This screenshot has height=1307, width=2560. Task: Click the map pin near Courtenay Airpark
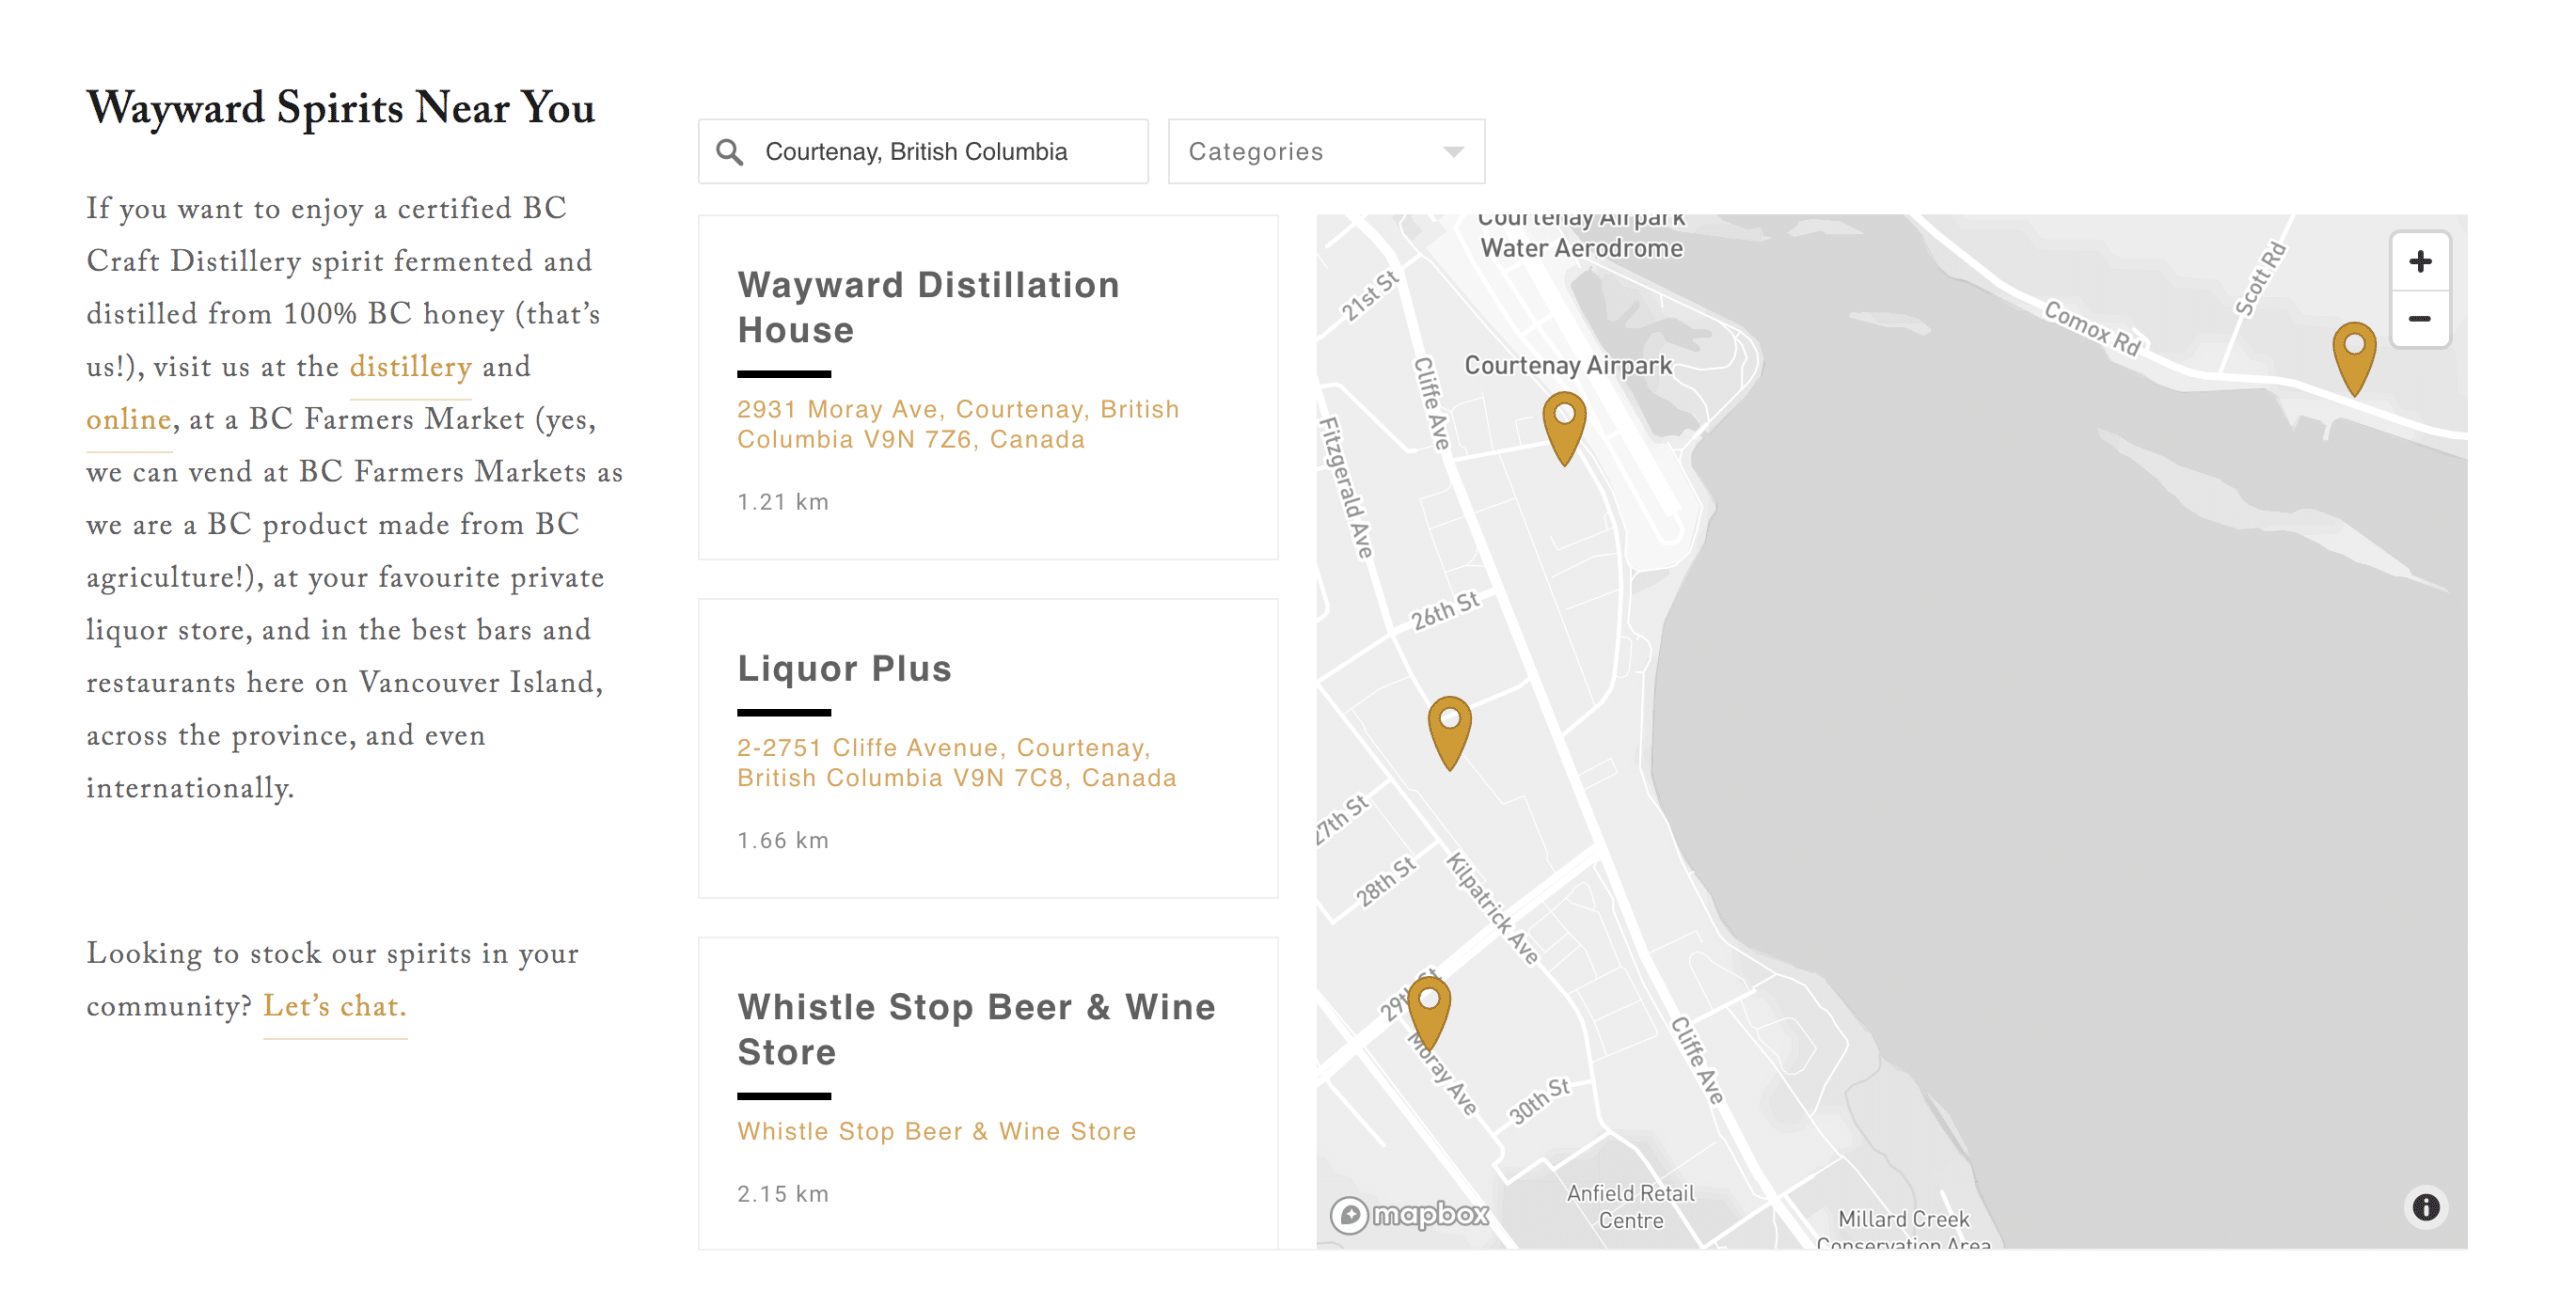coord(1563,425)
